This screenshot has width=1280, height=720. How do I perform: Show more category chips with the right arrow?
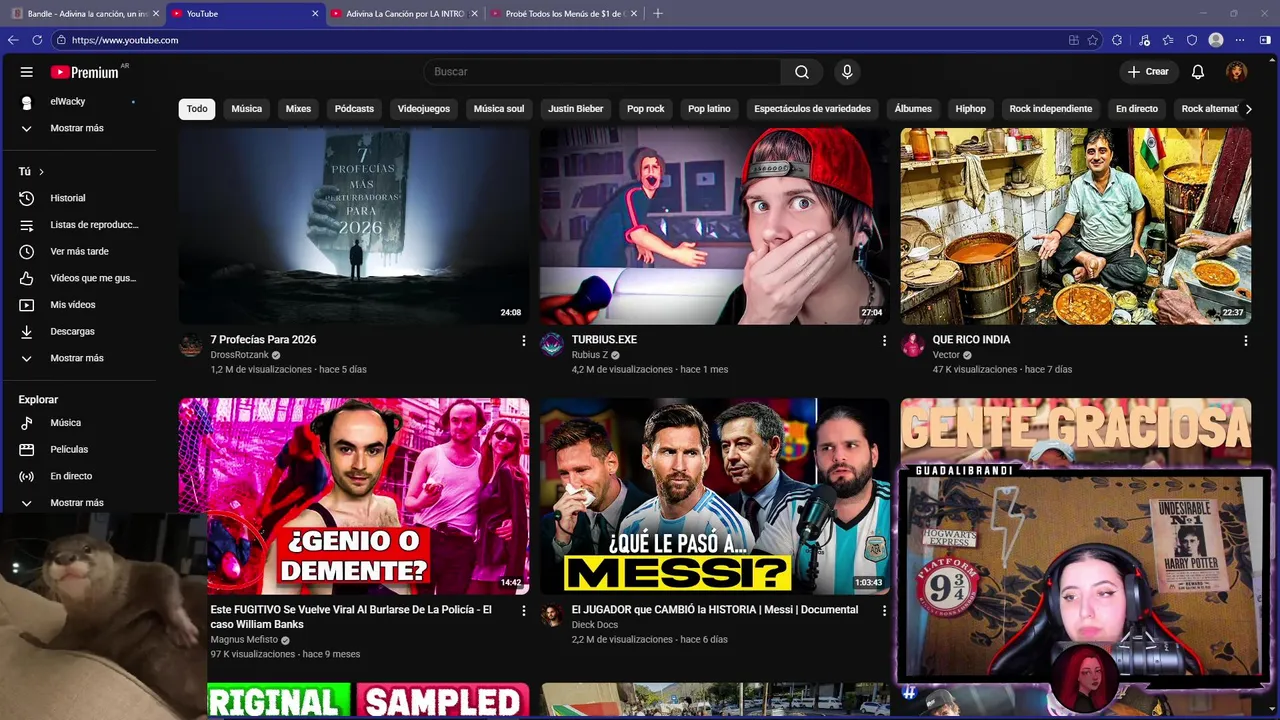coord(1247,109)
